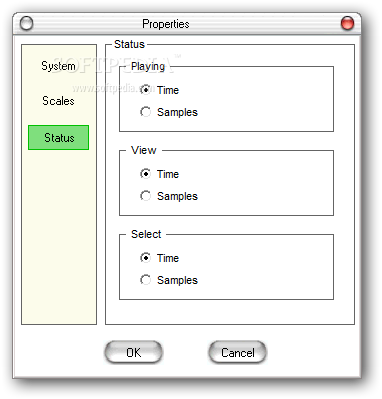This screenshot has width=382, height=399.
Task: Click the Samples label text under View
Action: coord(177,196)
